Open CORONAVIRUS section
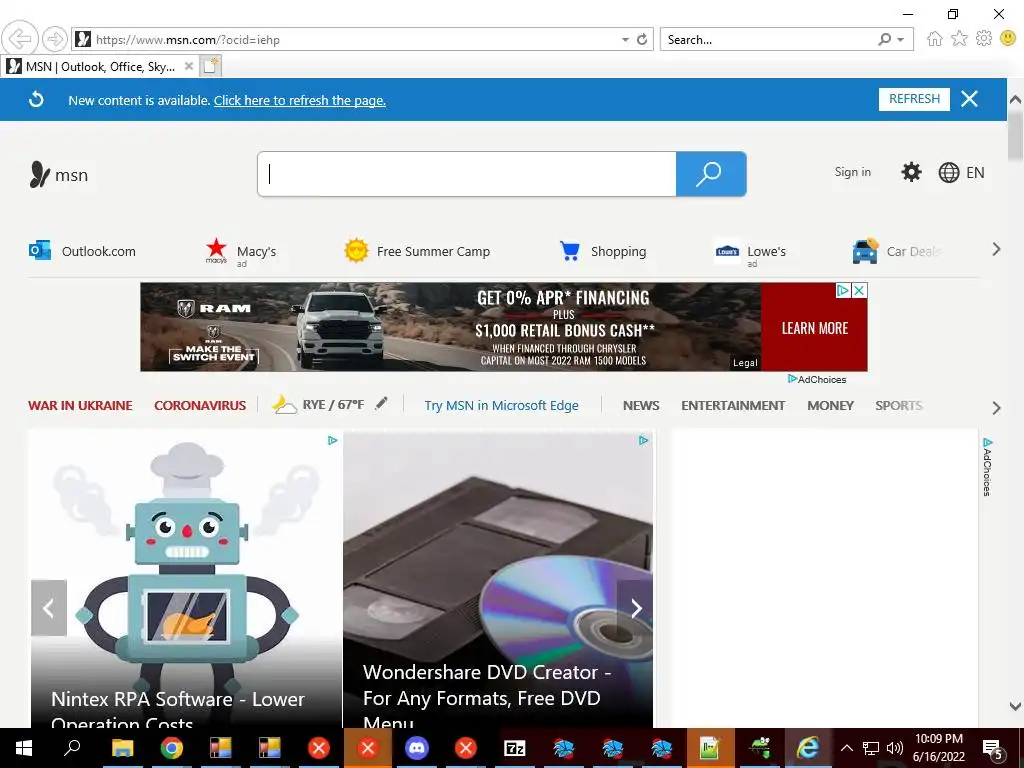This screenshot has width=1024, height=768. [x=200, y=406]
